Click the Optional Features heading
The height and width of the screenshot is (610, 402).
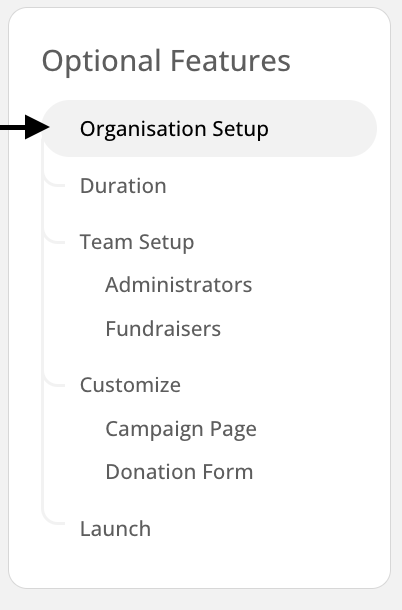point(166,61)
